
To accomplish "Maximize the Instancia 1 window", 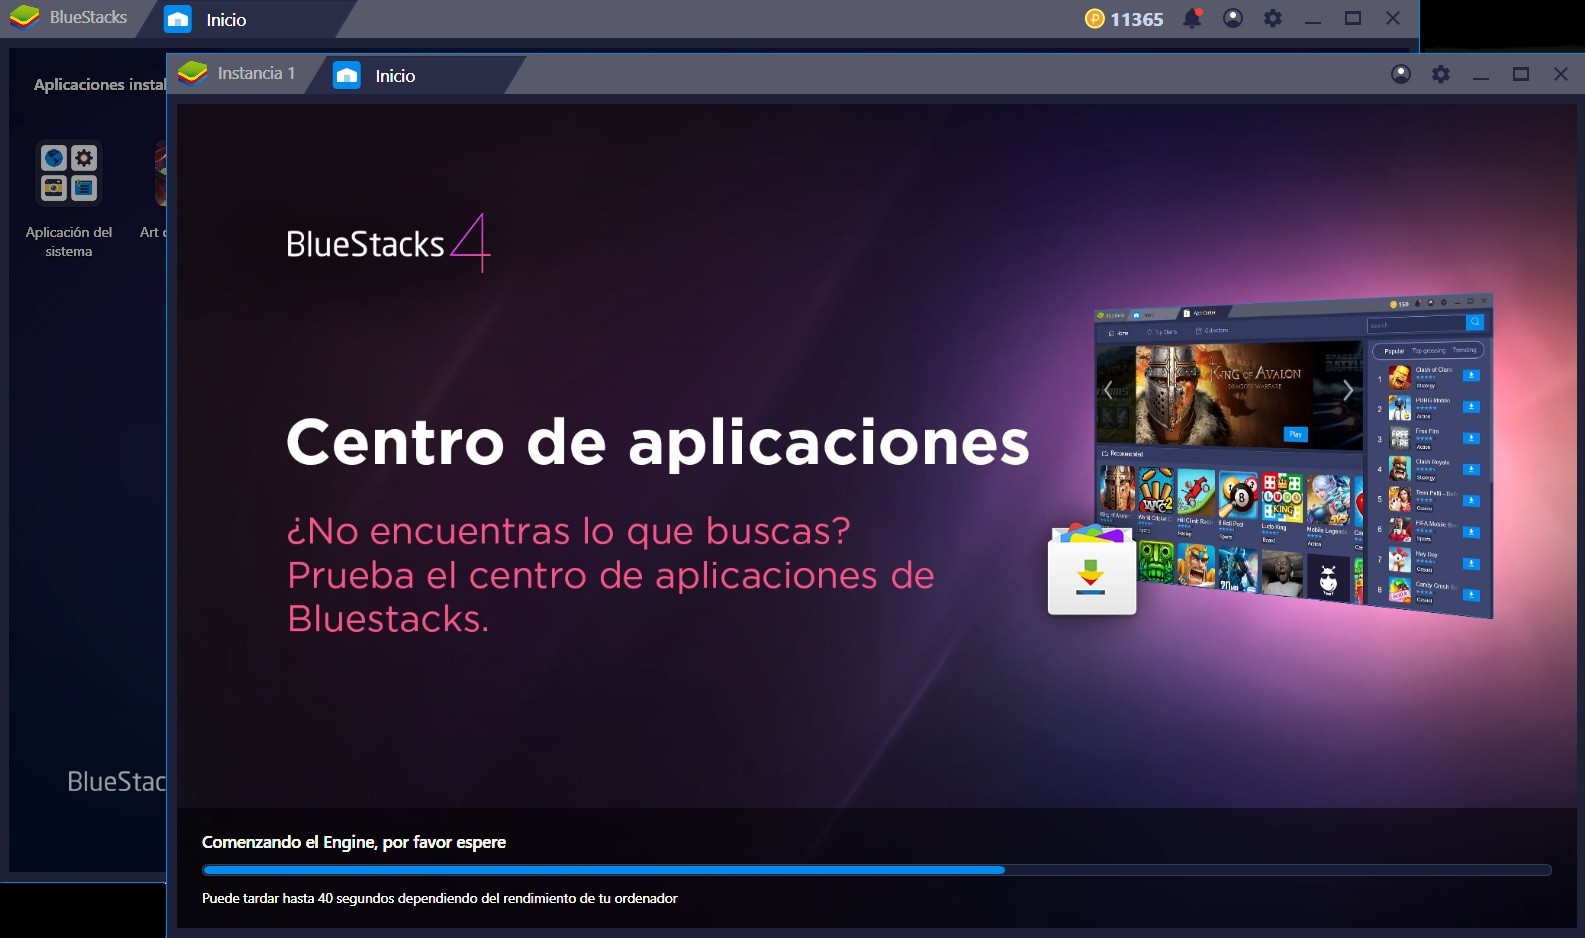I will (1521, 74).
